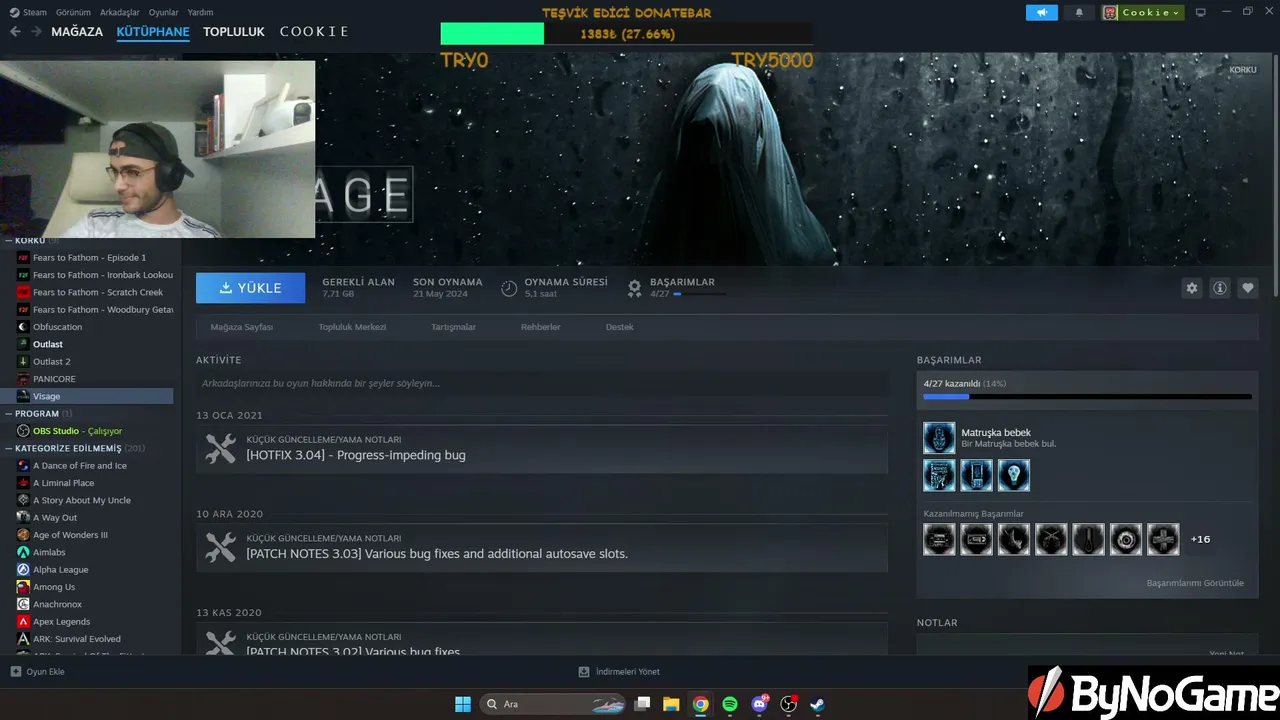Open Visage settings gear icon
This screenshot has height=720, width=1280.
[1191, 288]
